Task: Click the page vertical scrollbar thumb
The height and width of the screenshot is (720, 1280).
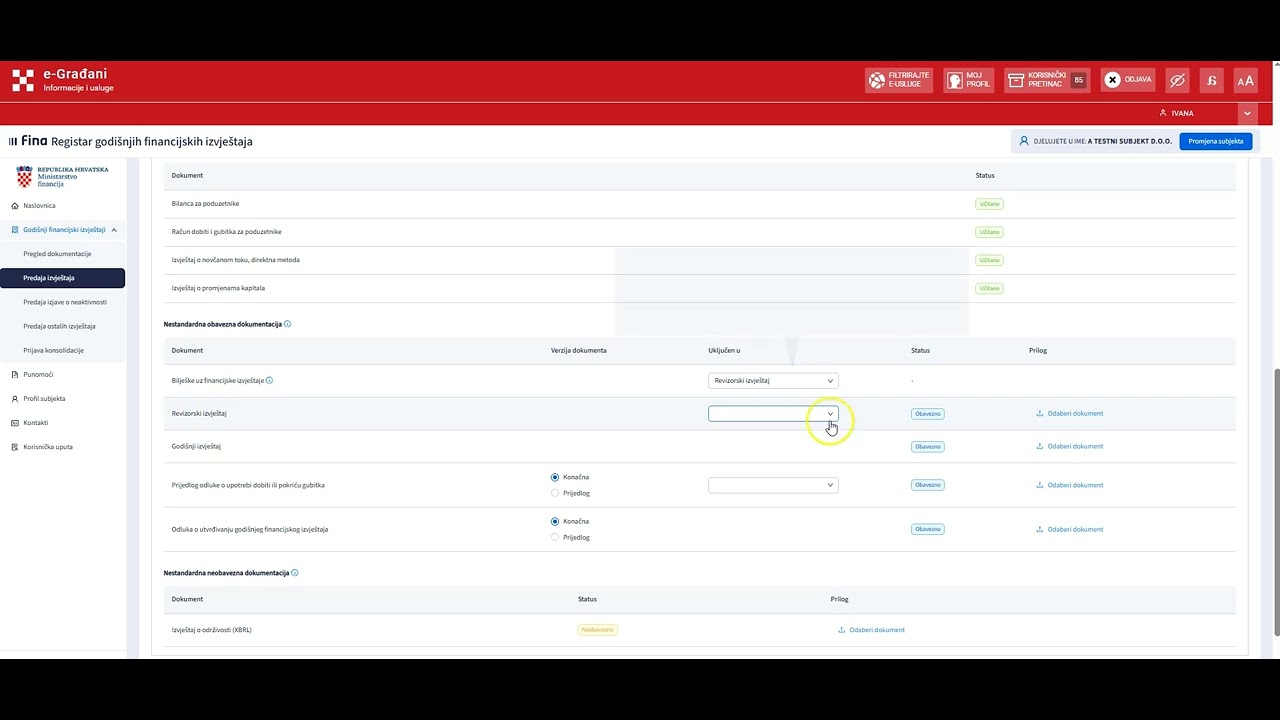Action: [x=1275, y=500]
